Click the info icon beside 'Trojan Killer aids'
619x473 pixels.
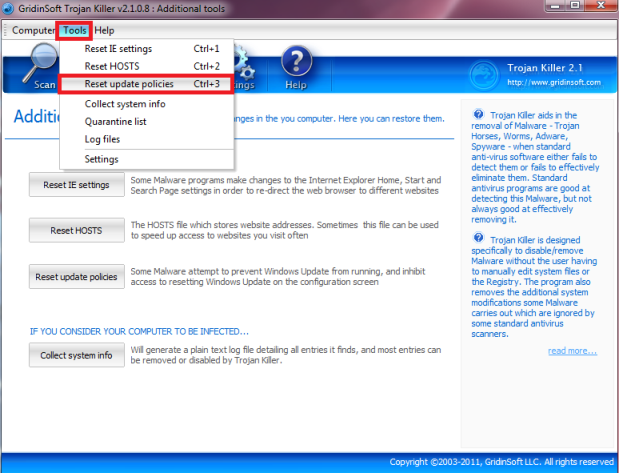478,114
